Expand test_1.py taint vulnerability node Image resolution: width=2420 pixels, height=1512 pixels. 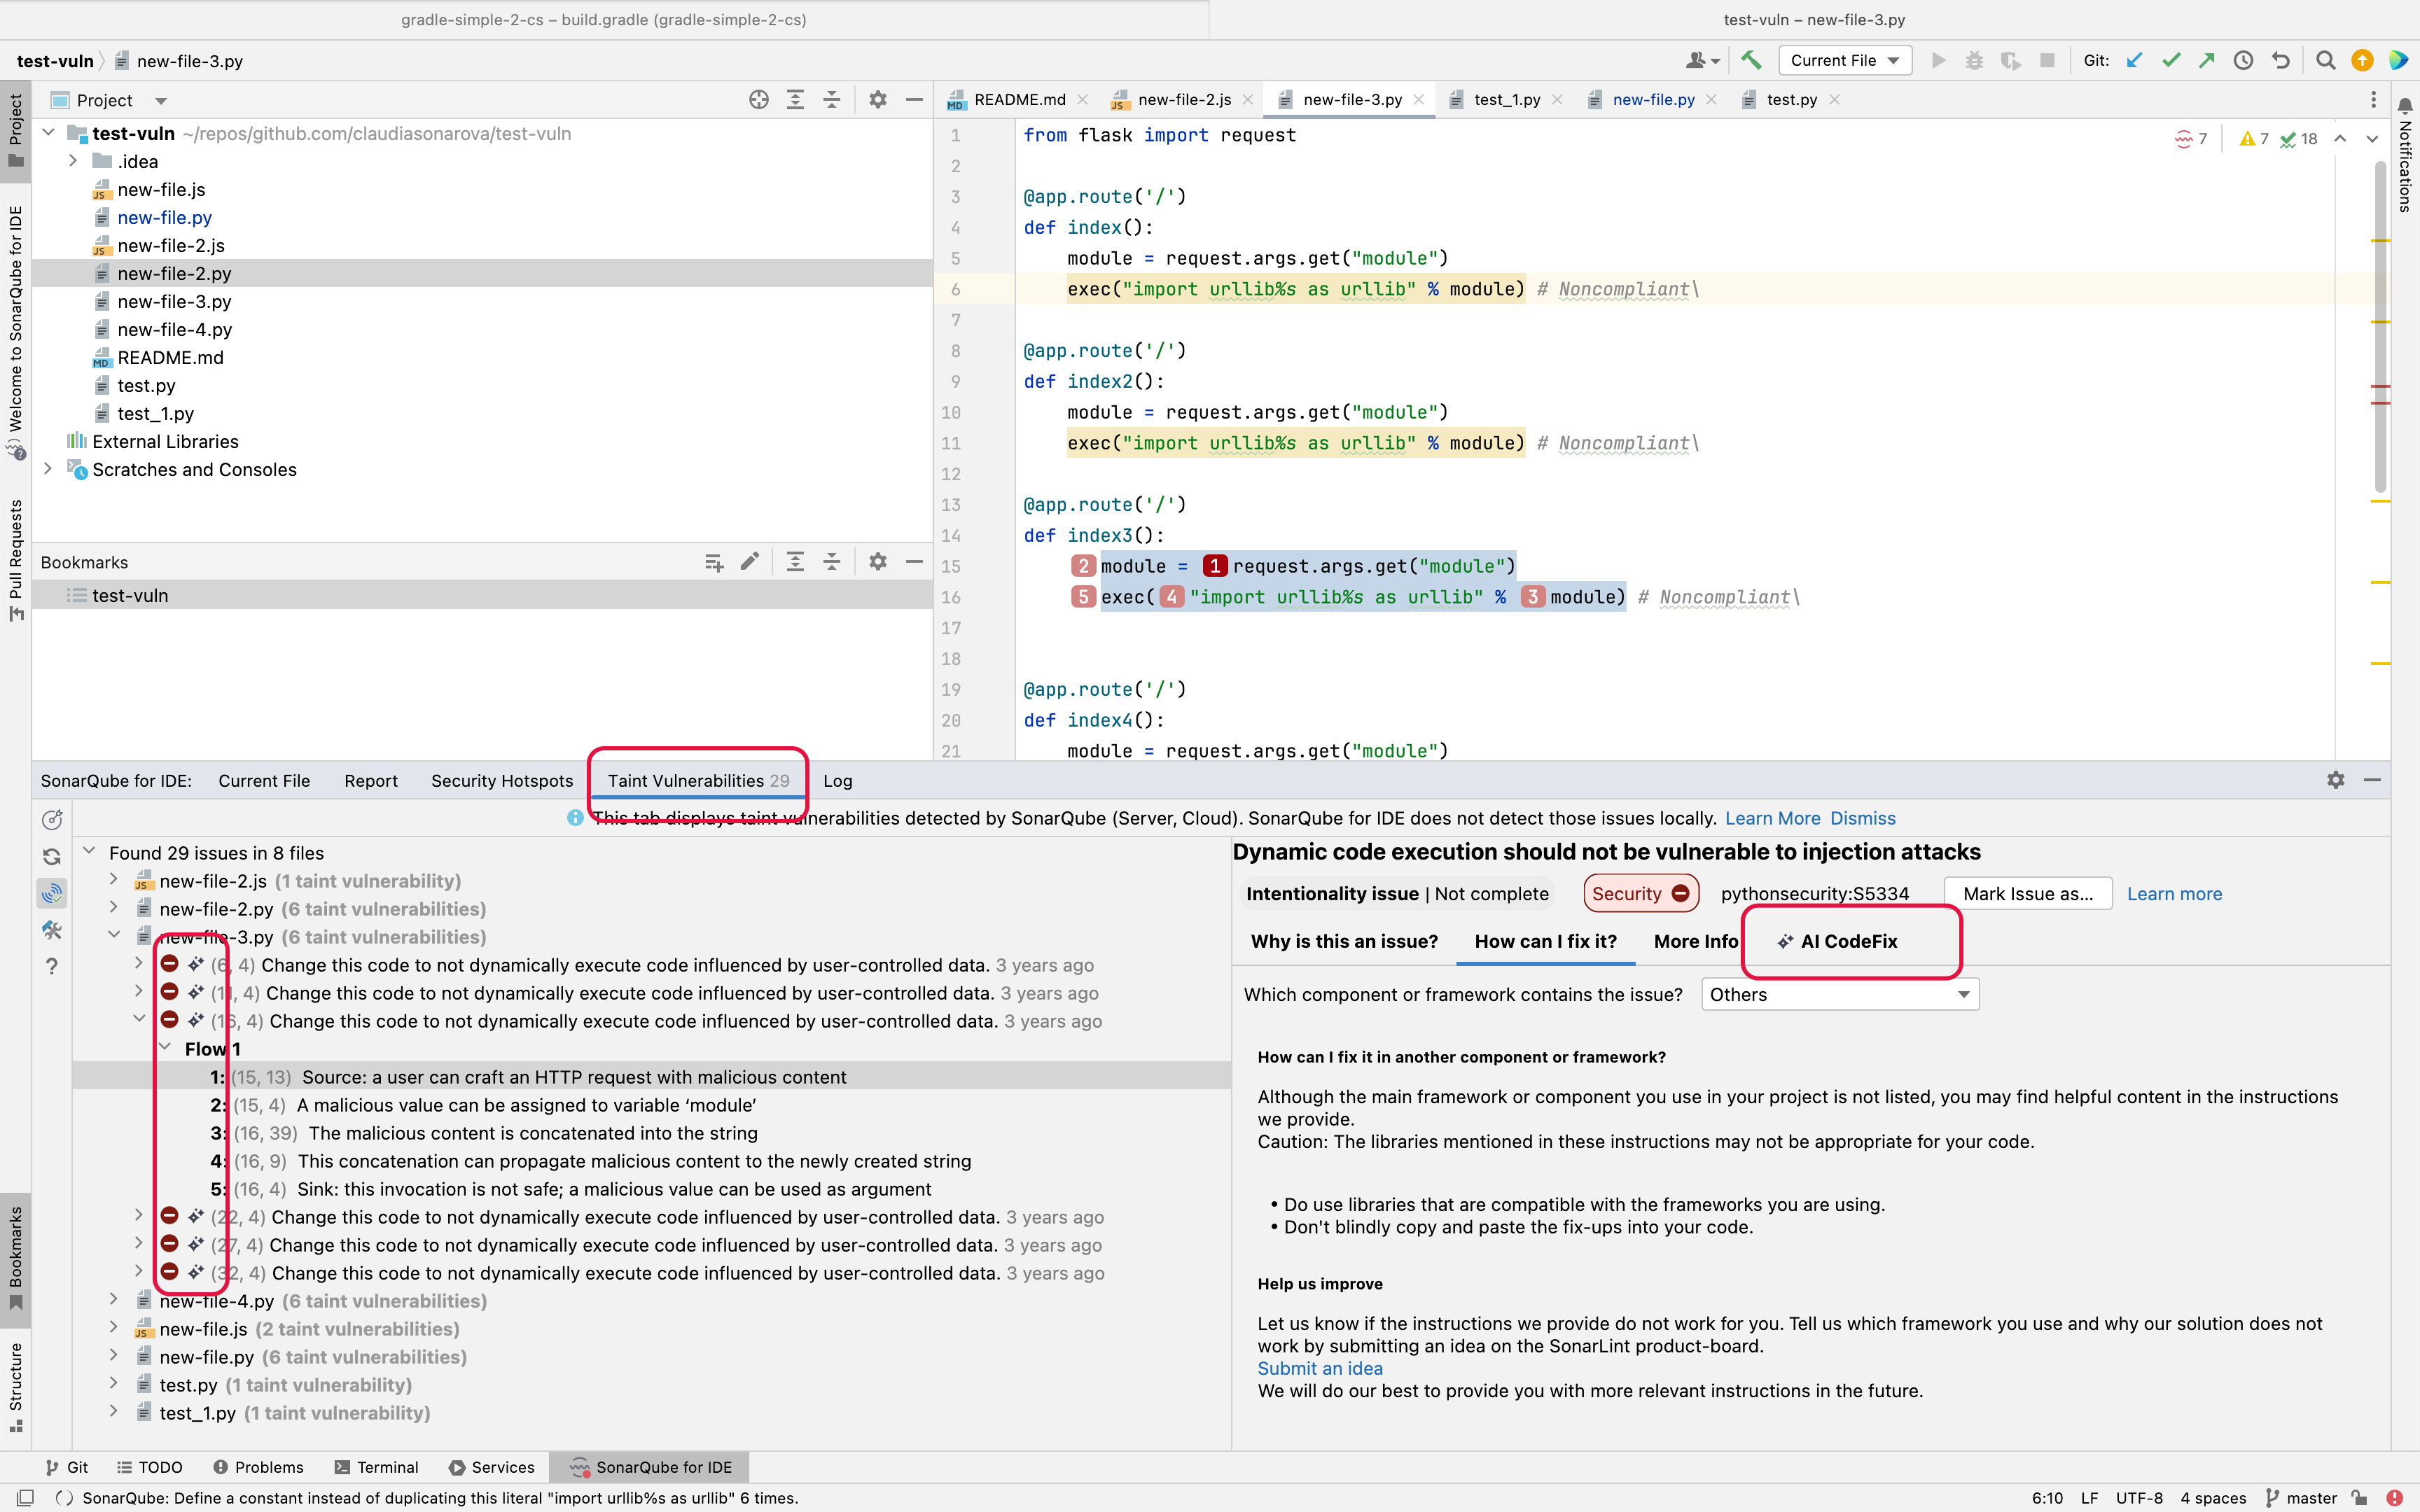click(114, 1412)
